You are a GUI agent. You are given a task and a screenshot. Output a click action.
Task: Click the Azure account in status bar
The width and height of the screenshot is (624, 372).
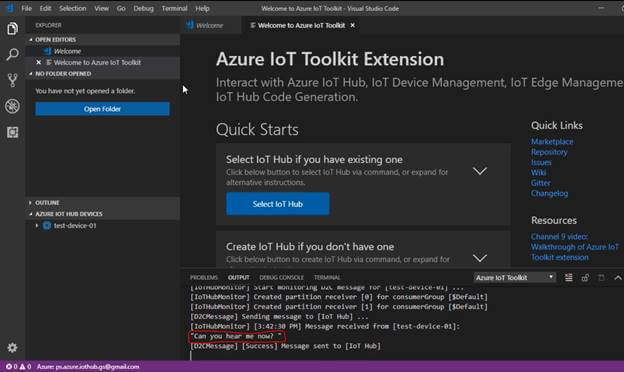point(88,366)
